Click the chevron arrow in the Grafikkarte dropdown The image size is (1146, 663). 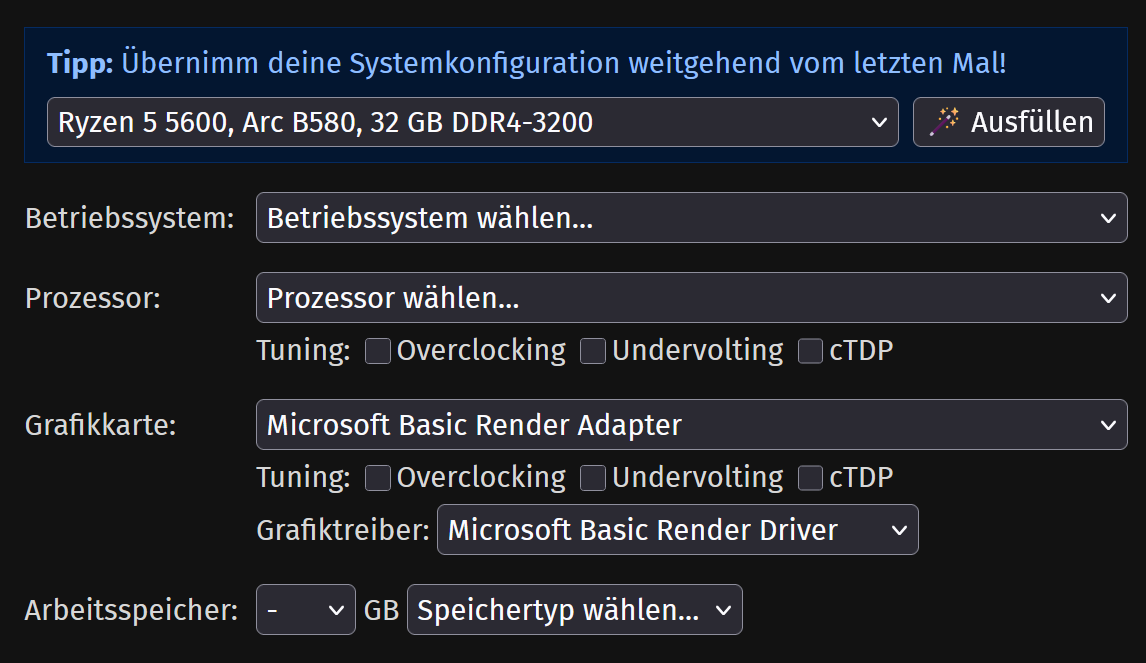click(x=1108, y=425)
